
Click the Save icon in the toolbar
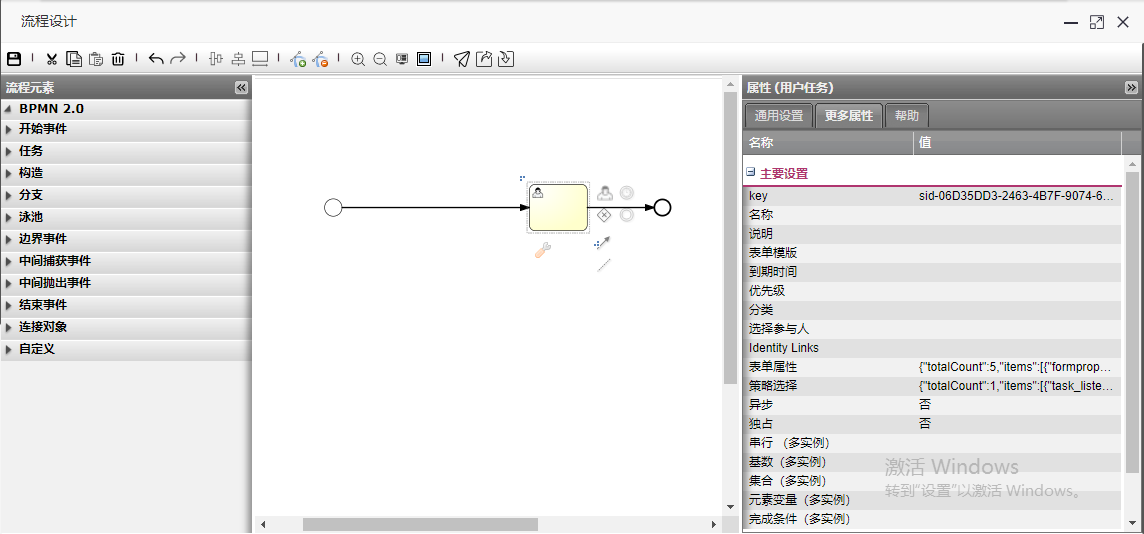[x=14, y=59]
